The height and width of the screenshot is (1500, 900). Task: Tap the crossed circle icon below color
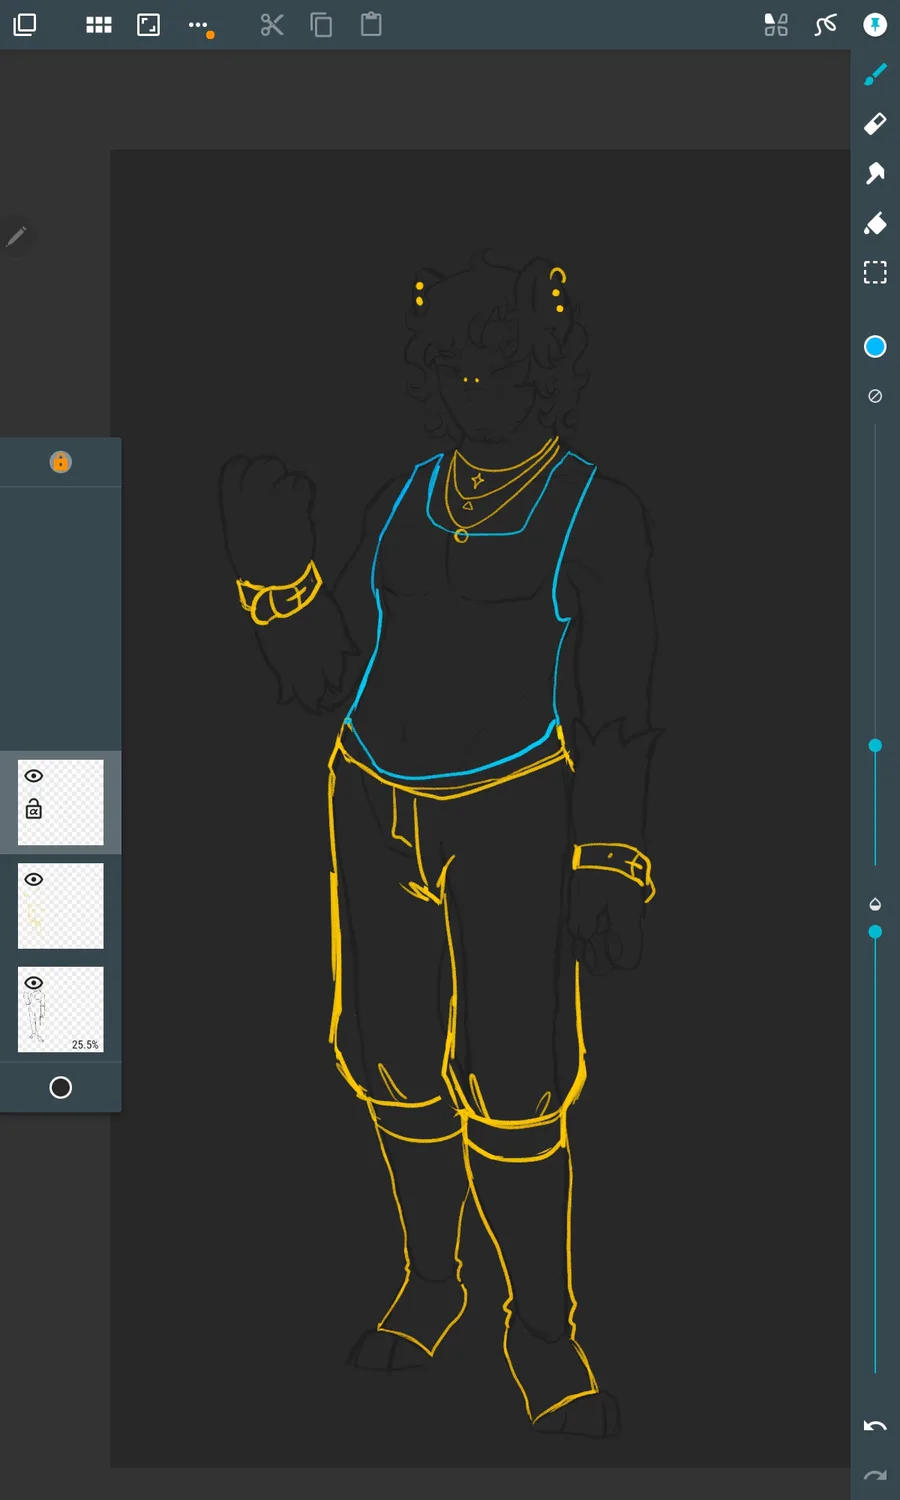[875, 396]
